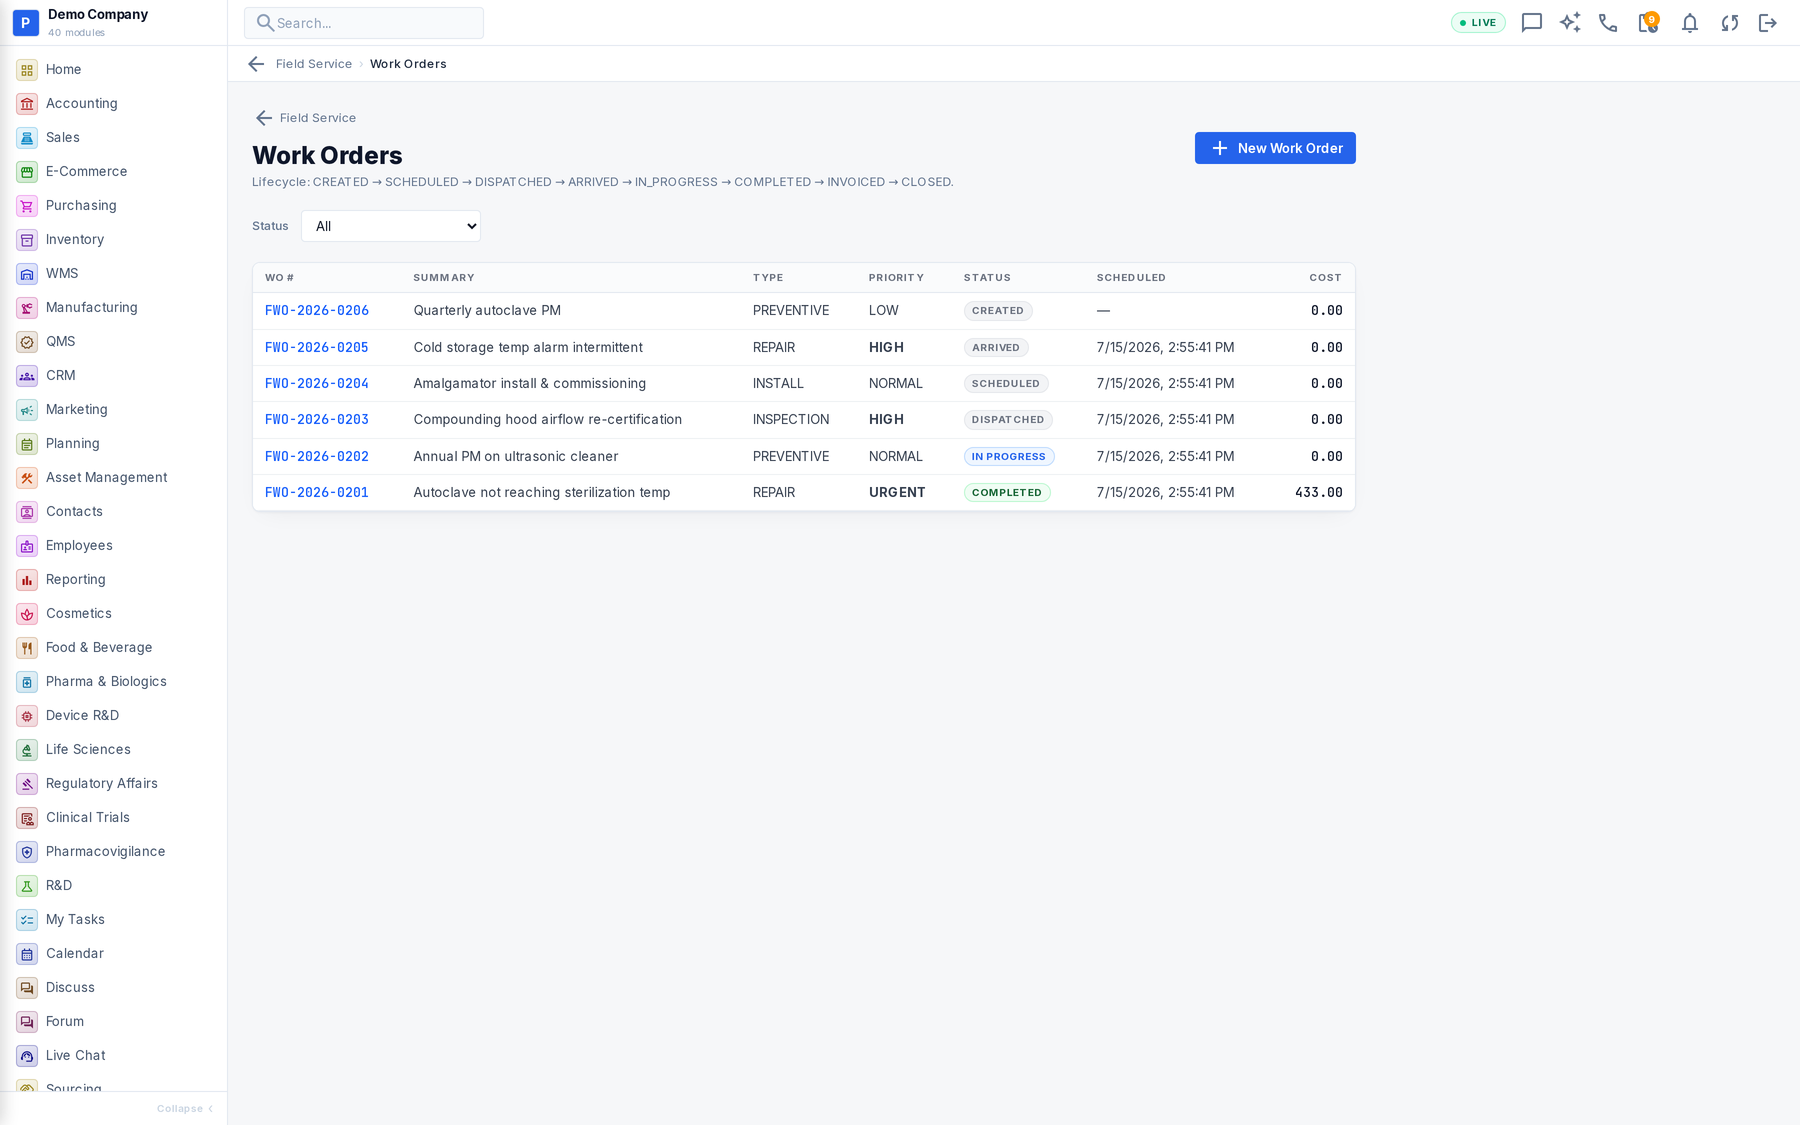
Task: Click the E-Commerce storefront icon
Action: [27, 172]
